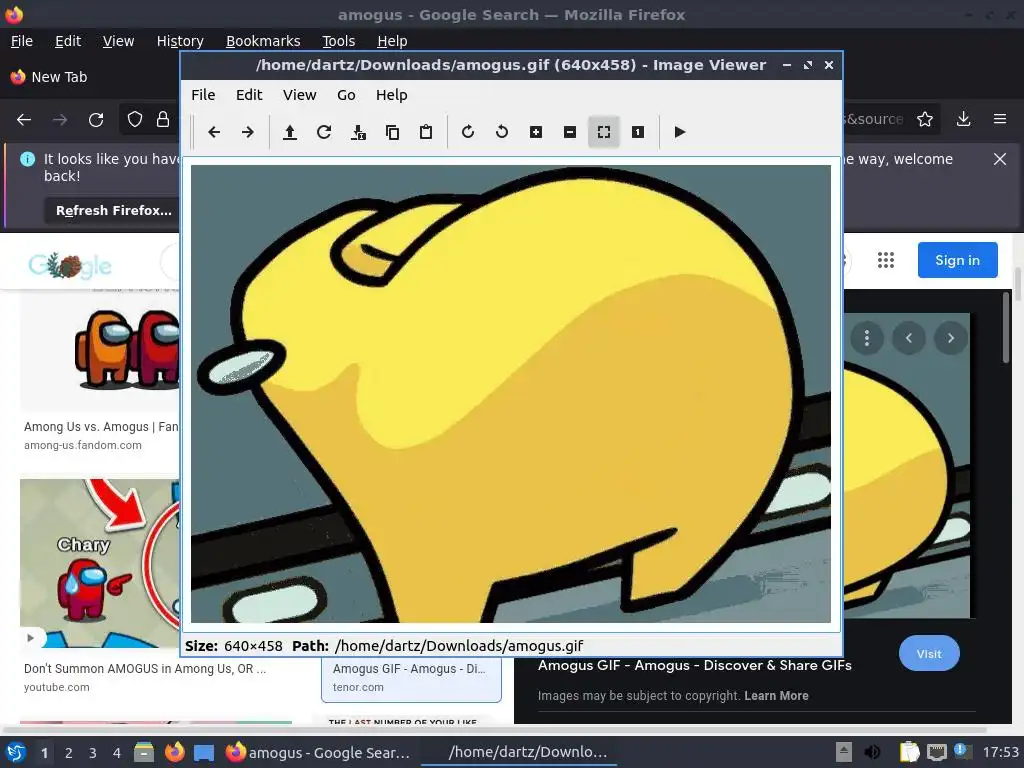The width and height of the screenshot is (1024, 768).
Task: Click the paste clipboard icon in viewer
Action: pos(426,132)
